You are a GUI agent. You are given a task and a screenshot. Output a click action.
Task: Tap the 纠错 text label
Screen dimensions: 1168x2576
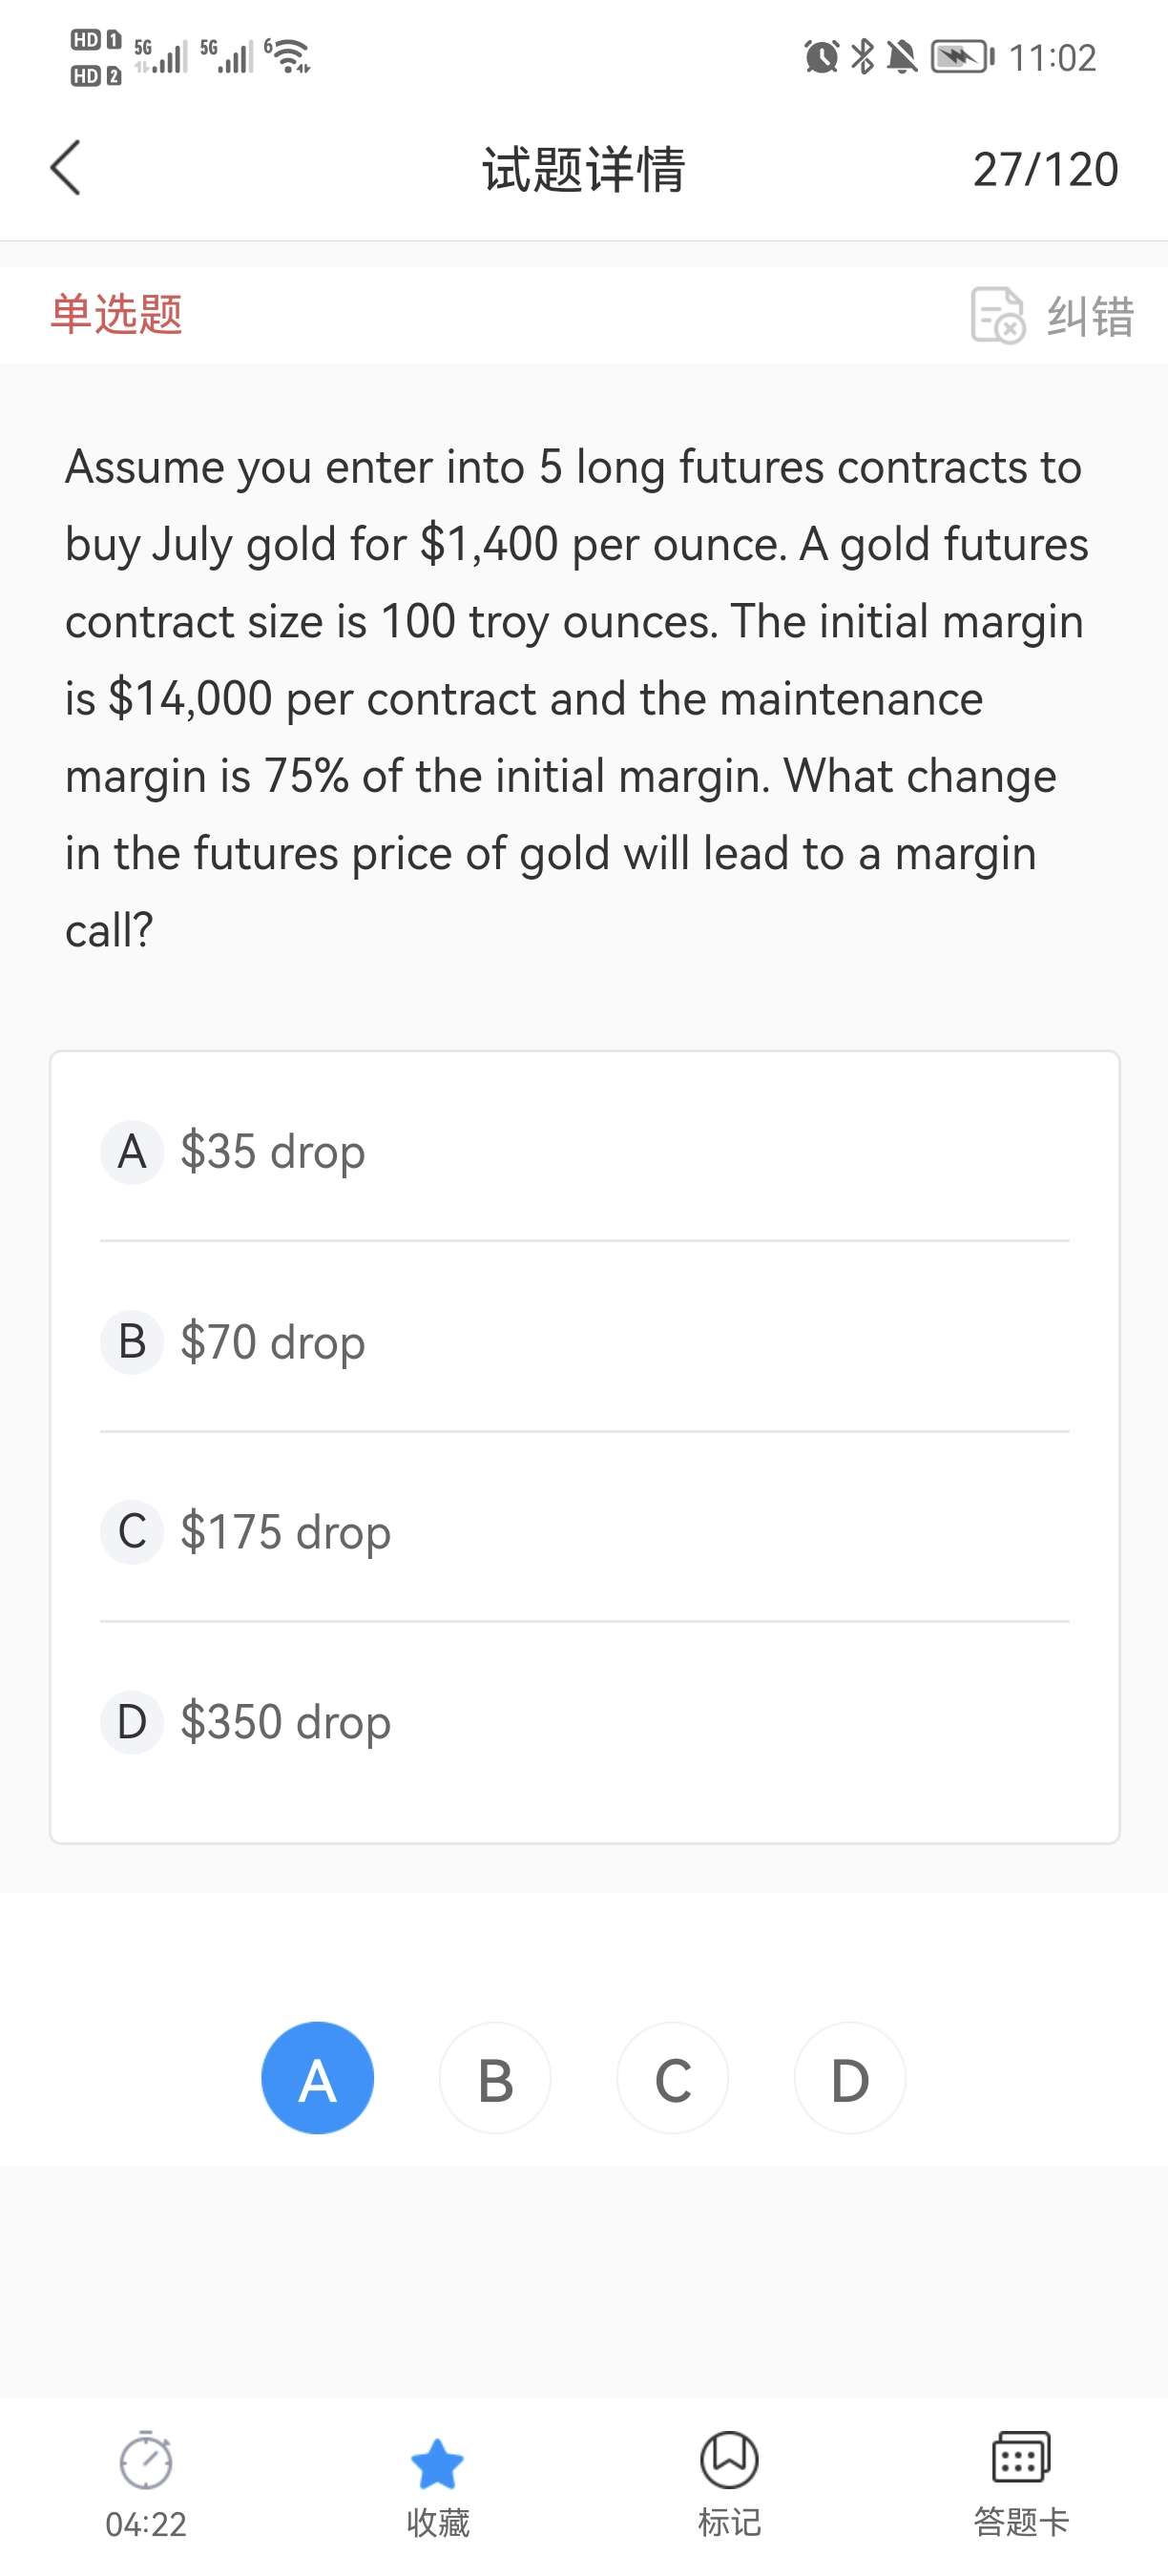click(x=1090, y=316)
